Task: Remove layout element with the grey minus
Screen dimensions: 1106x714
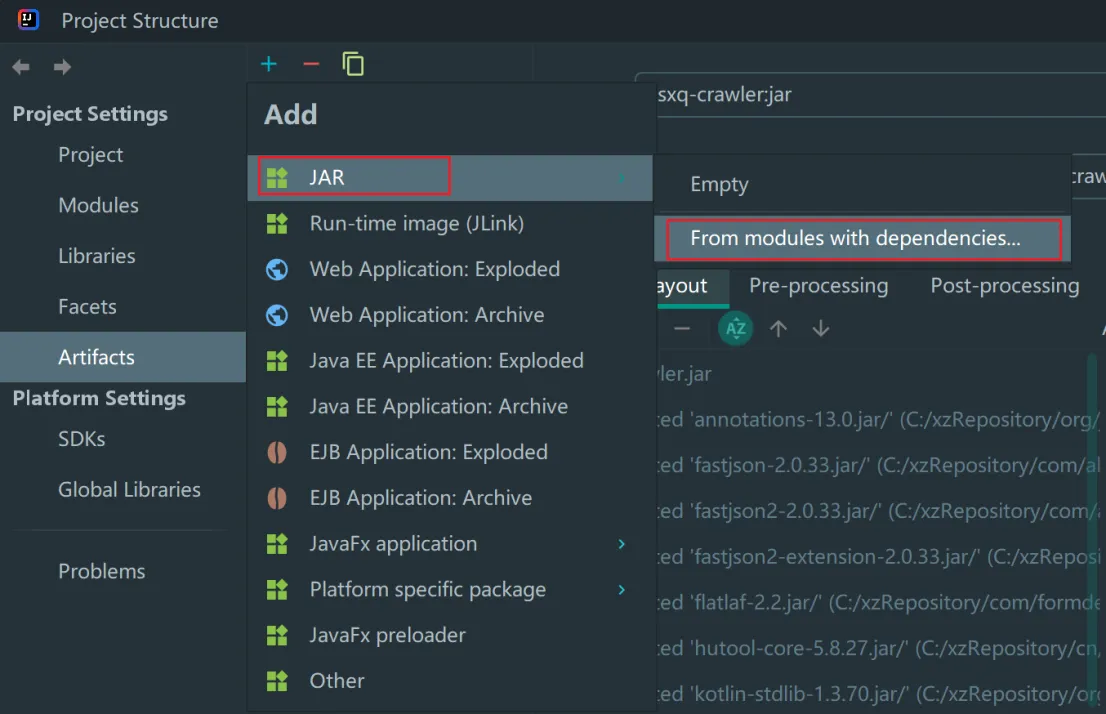Action: [682, 329]
